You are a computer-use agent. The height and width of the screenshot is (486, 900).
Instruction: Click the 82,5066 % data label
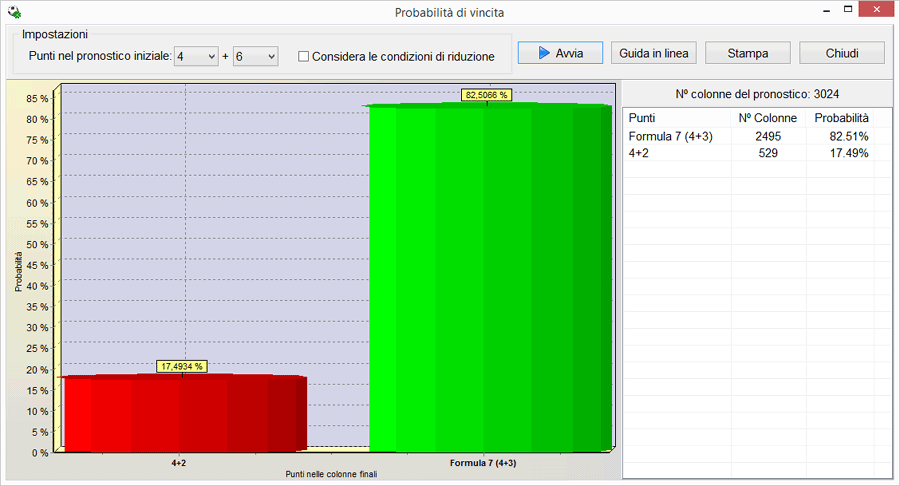(x=487, y=95)
